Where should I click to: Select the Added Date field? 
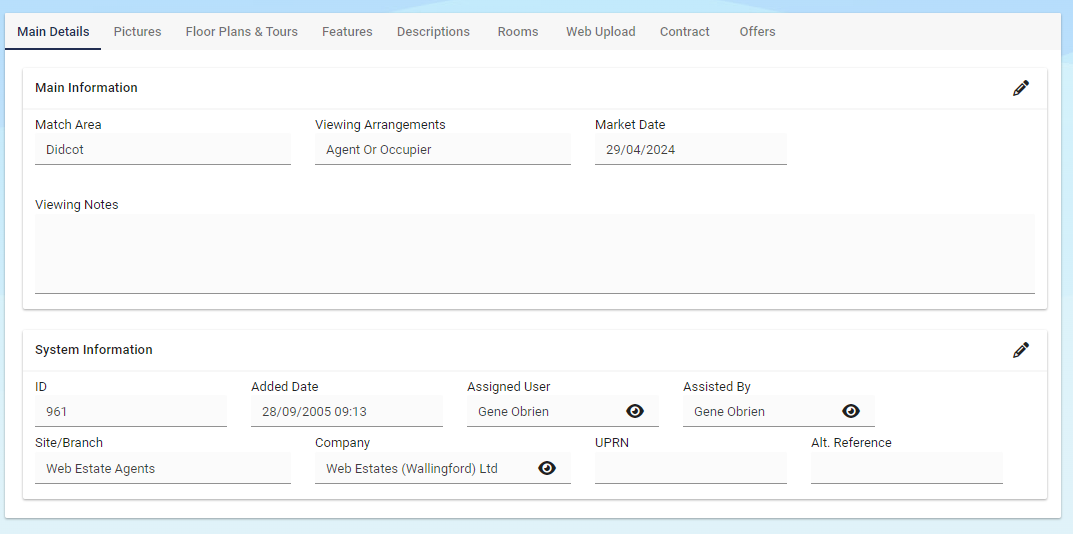click(x=347, y=411)
